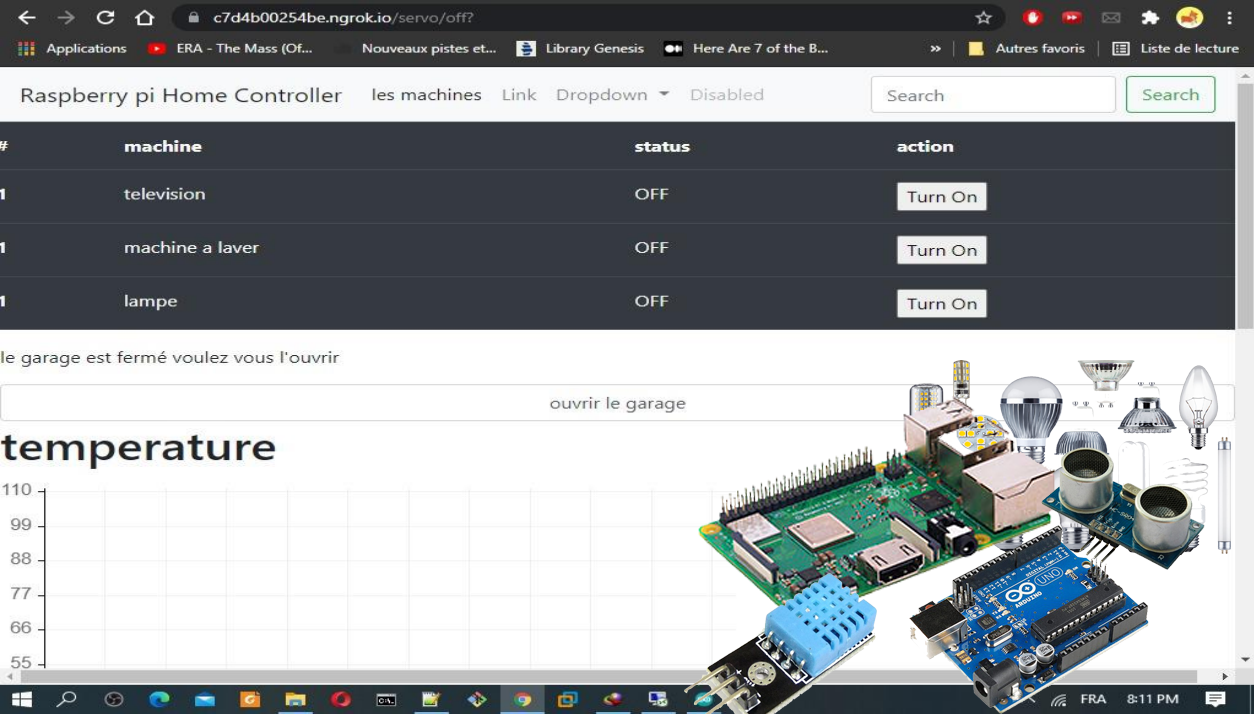
Task: Click the garage est fermé message
Action: (x=170, y=357)
